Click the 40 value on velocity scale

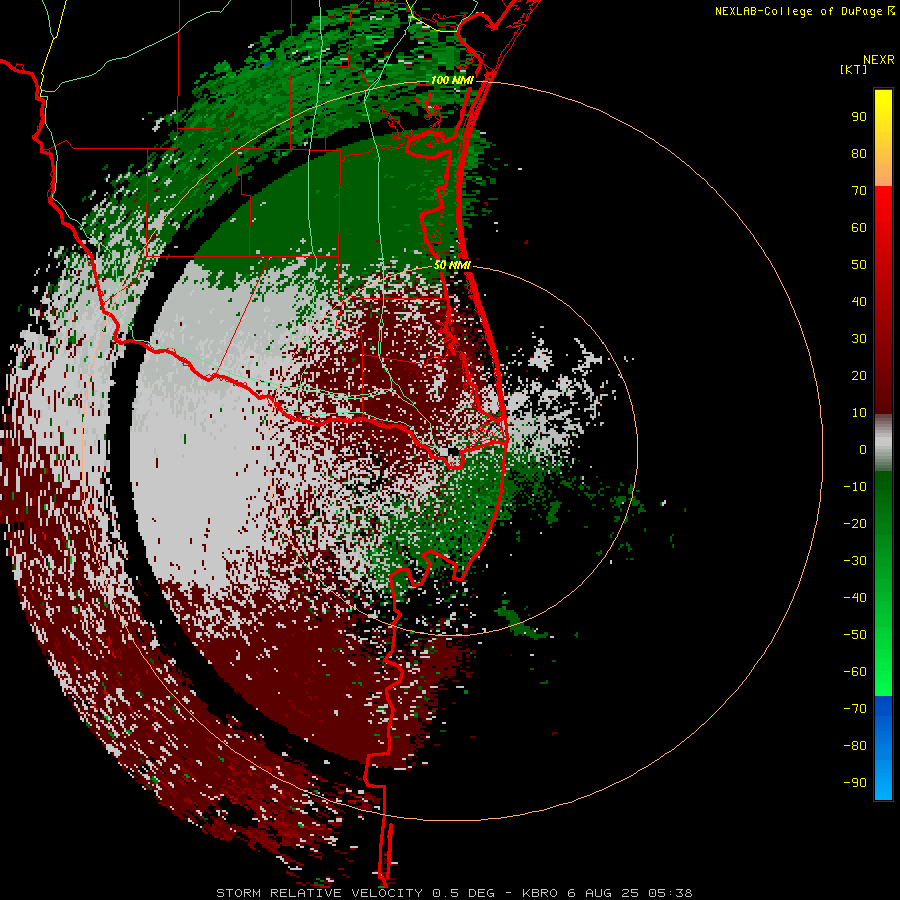[x=859, y=301]
